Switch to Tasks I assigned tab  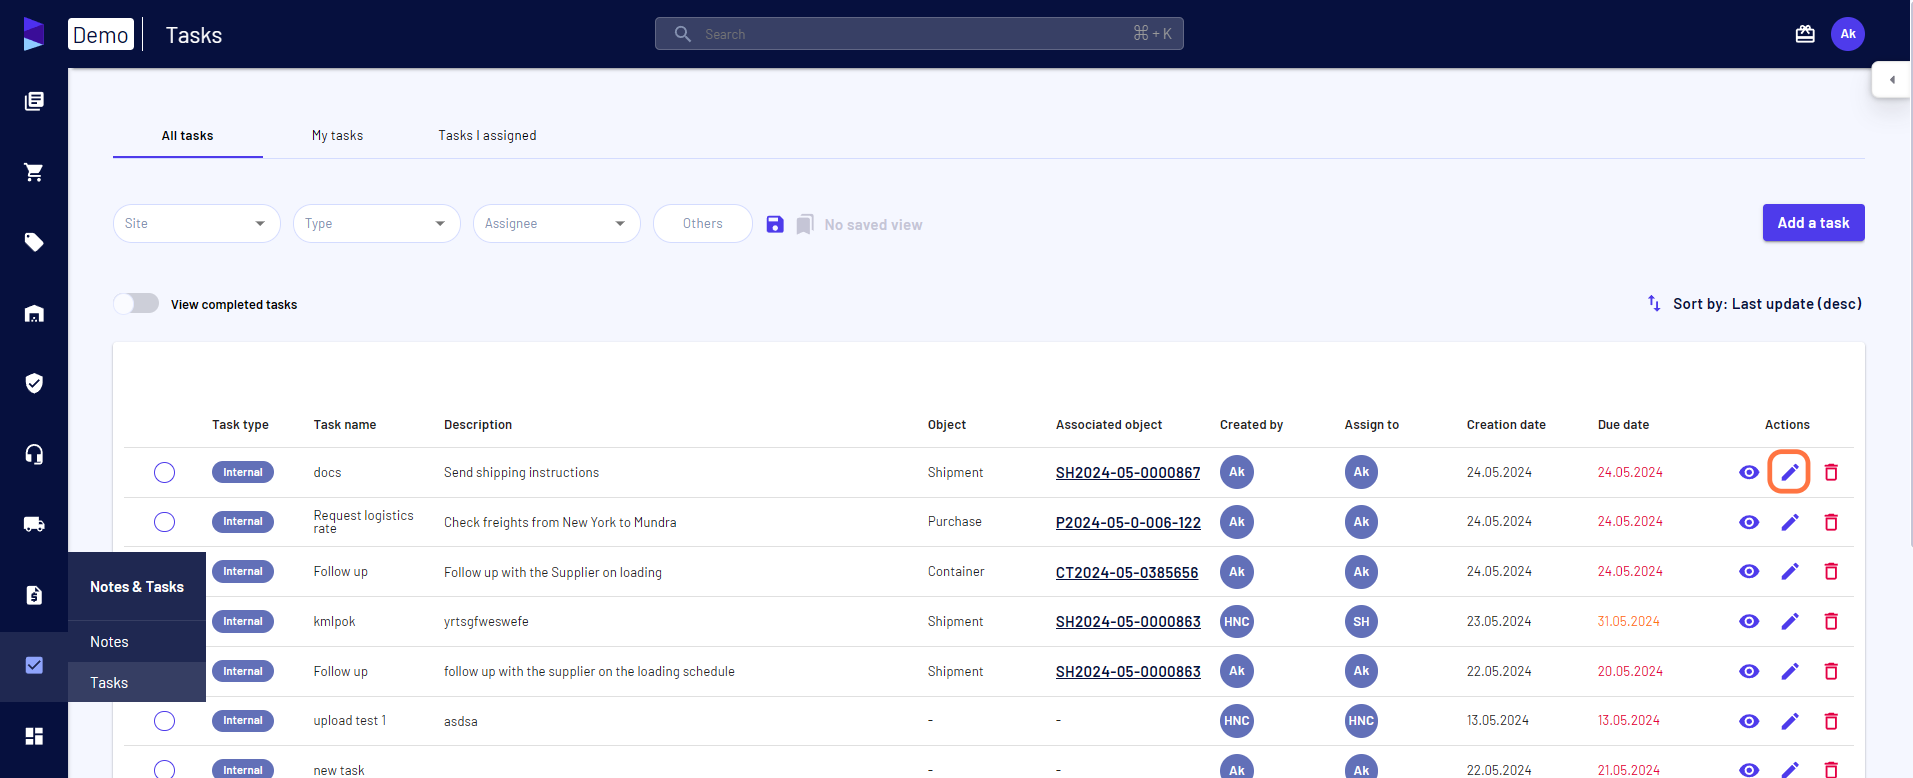pyautogui.click(x=487, y=136)
